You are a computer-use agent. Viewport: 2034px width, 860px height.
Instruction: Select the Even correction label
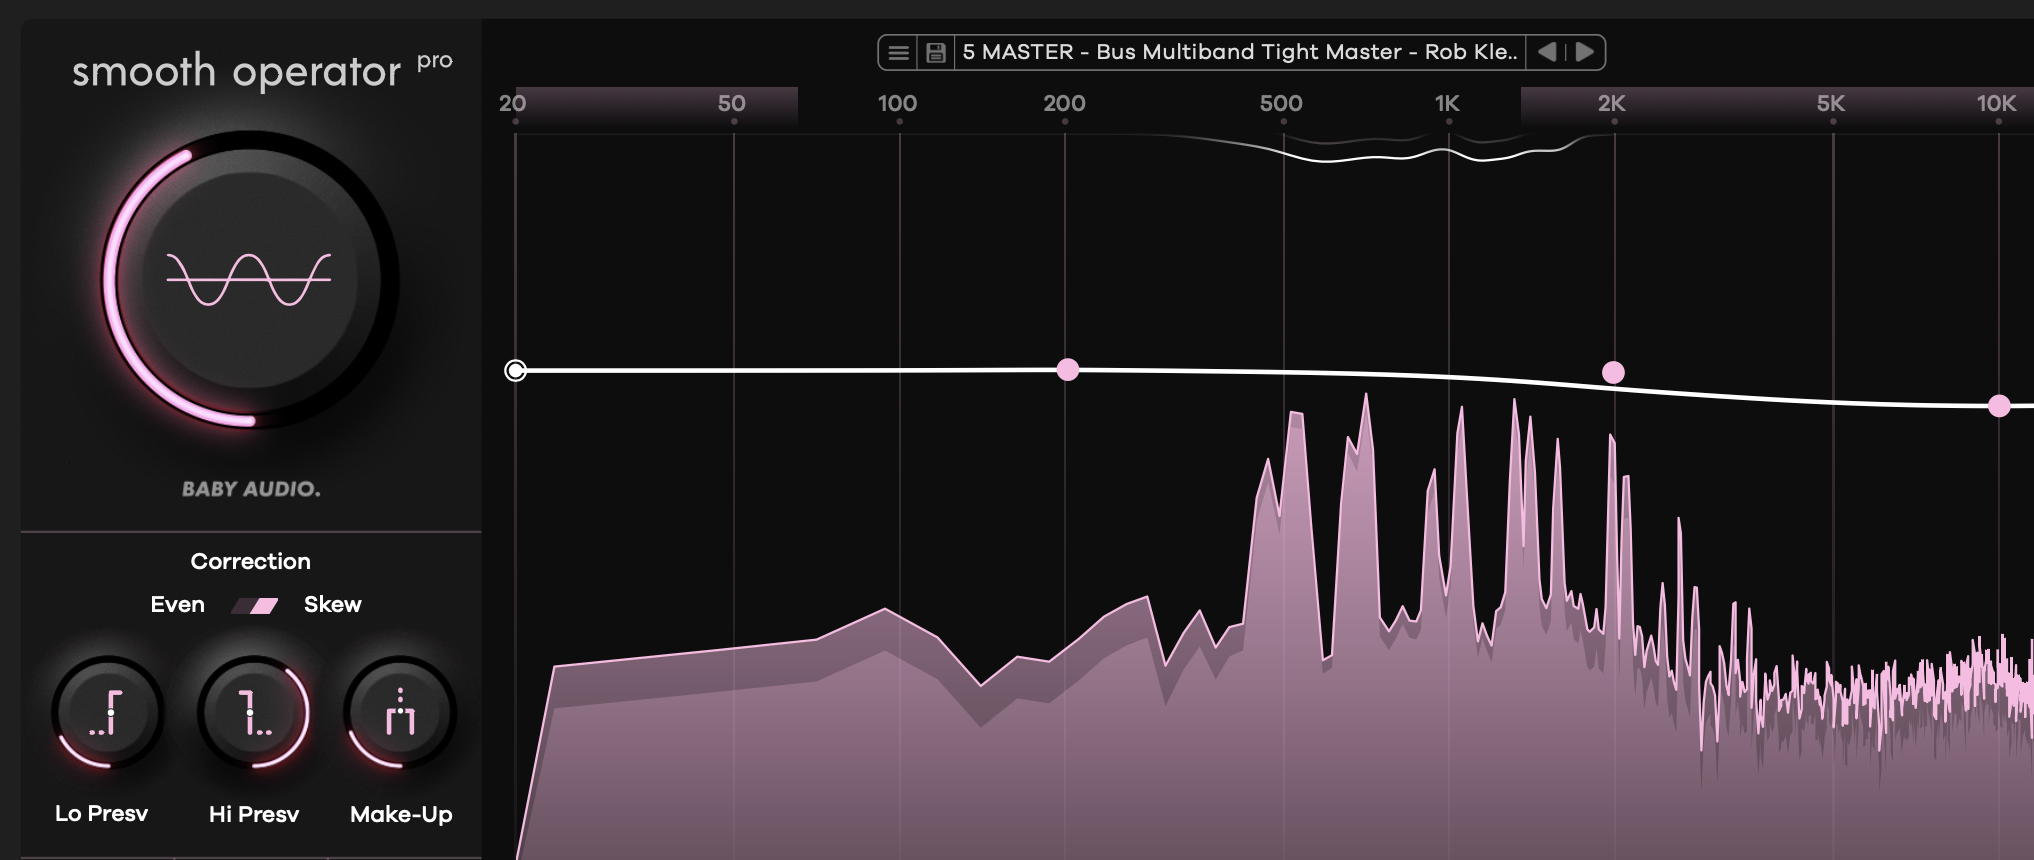pyautogui.click(x=177, y=604)
